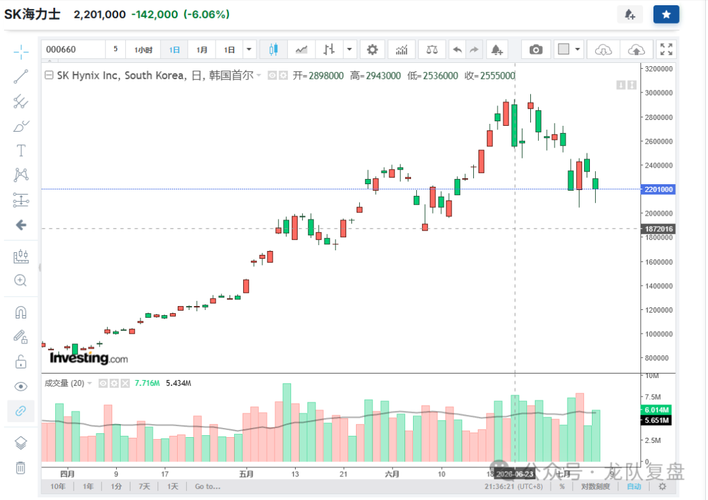Image resolution: width=708 pixels, height=500 pixels.
Task: Load chart layout from cloud
Action: 603,50
